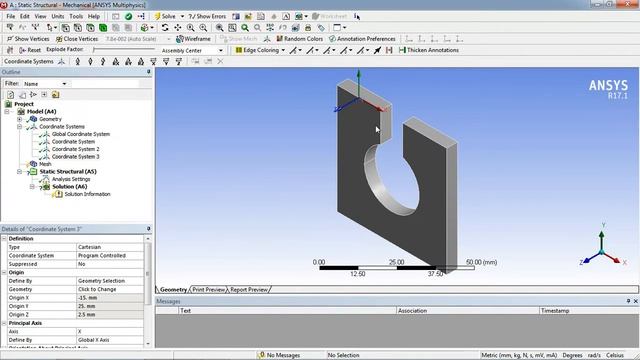Click the Reset explode button
The height and width of the screenshot is (360, 640).
tap(30, 50)
